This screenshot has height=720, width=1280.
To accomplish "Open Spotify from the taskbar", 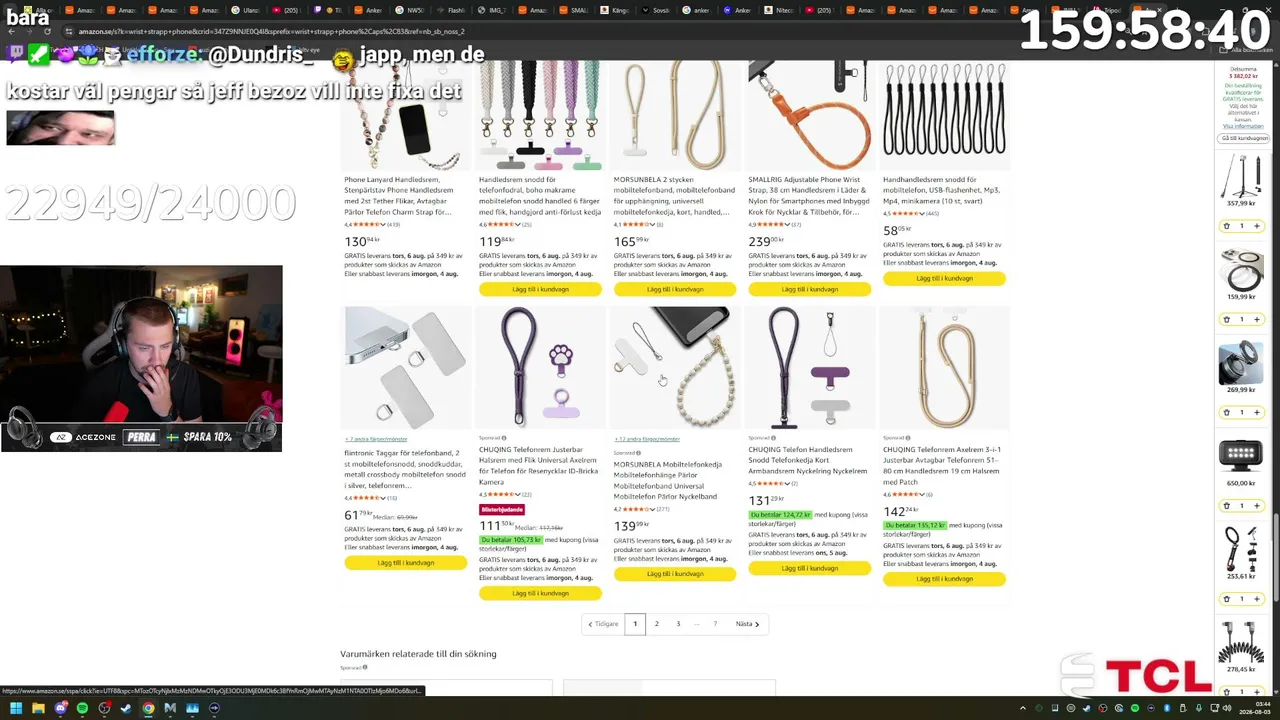I will click(82, 708).
